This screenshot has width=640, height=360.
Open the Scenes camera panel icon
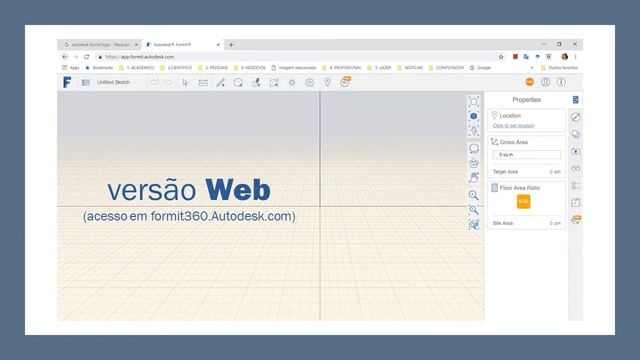[x=576, y=151]
